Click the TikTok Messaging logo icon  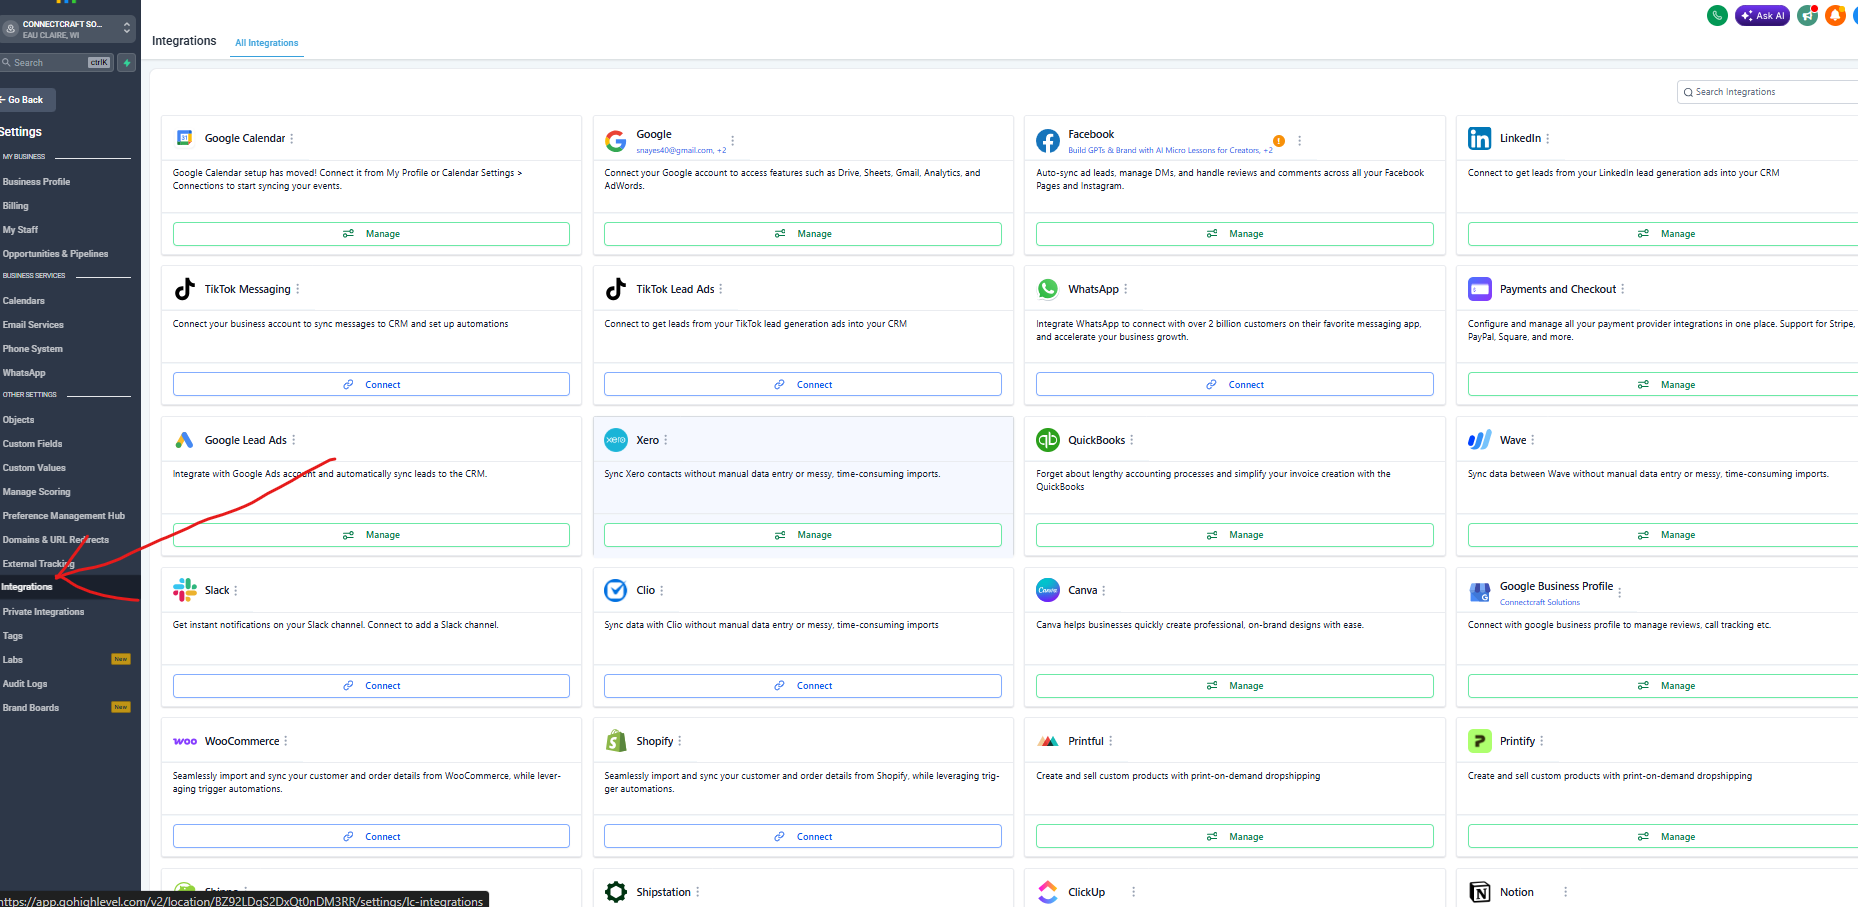185,289
